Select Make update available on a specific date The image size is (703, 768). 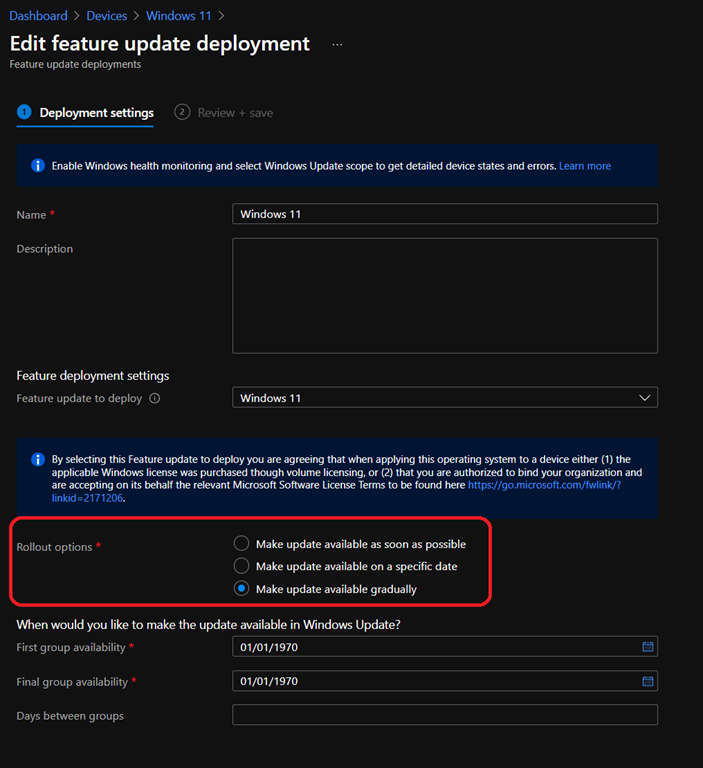point(241,566)
